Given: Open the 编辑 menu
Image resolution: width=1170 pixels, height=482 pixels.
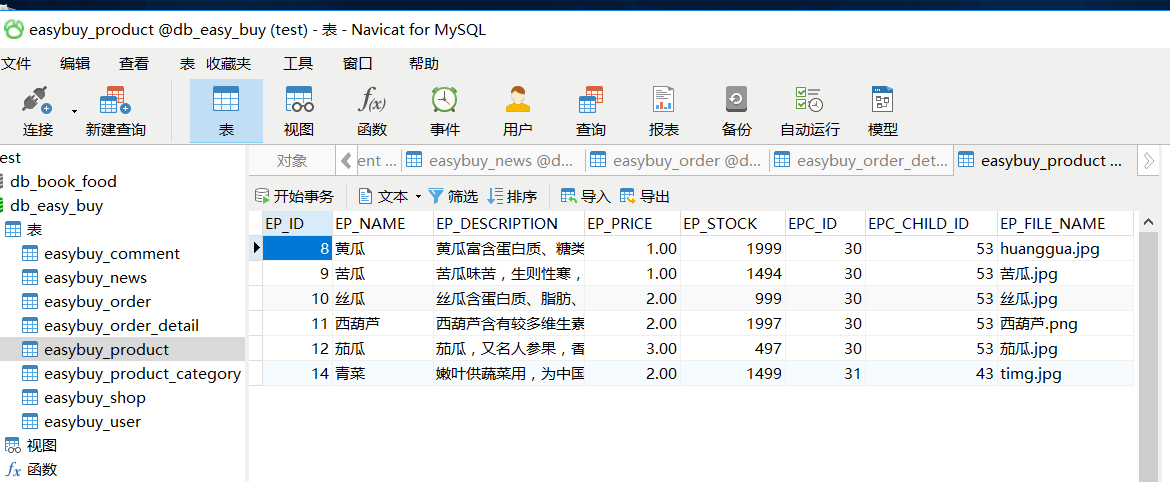Looking at the screenshot, I should coord(75,64).
